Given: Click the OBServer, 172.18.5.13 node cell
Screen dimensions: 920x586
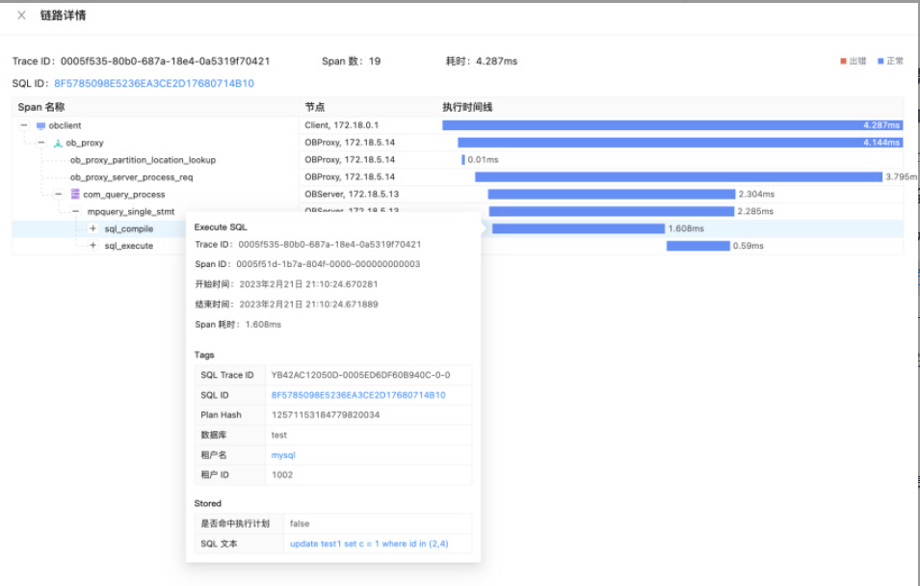Looking at the screenshot, I should (351, 194).
